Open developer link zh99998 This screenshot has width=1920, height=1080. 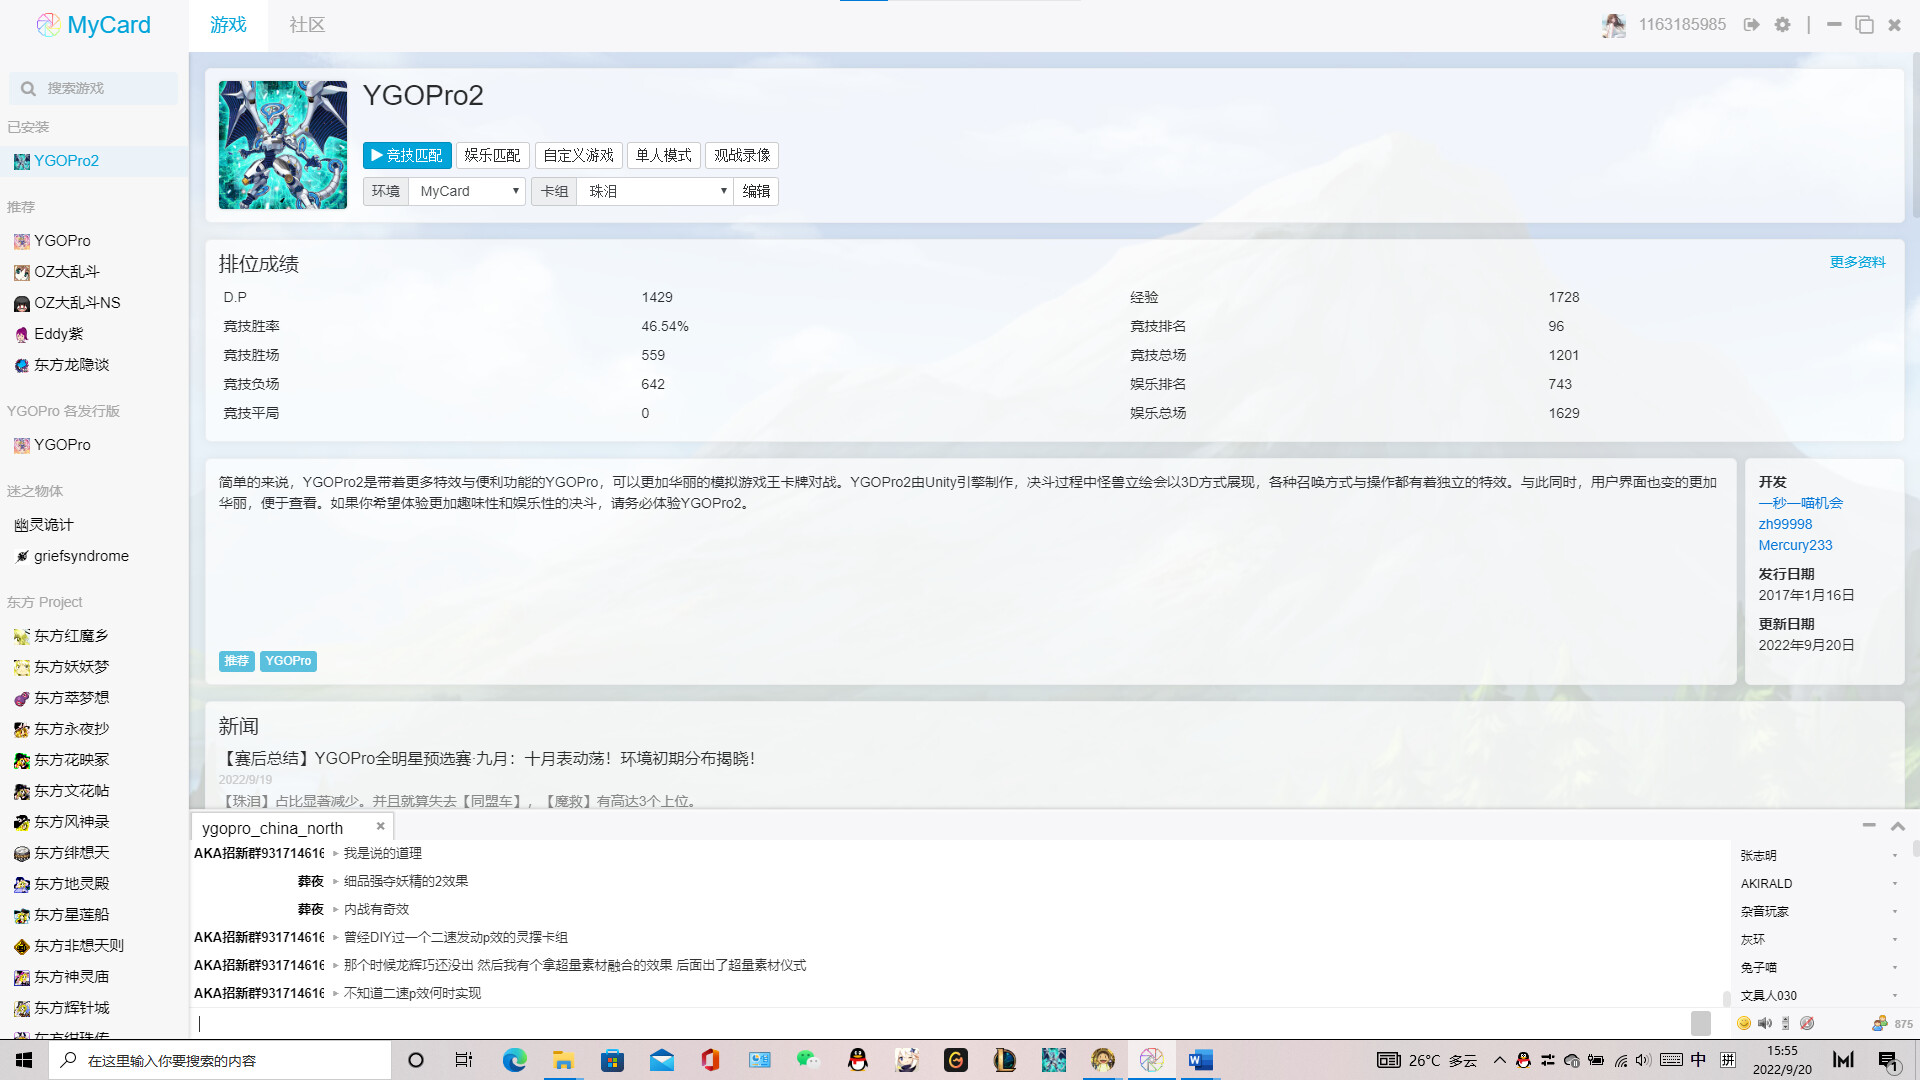(x=1785, y=524)
